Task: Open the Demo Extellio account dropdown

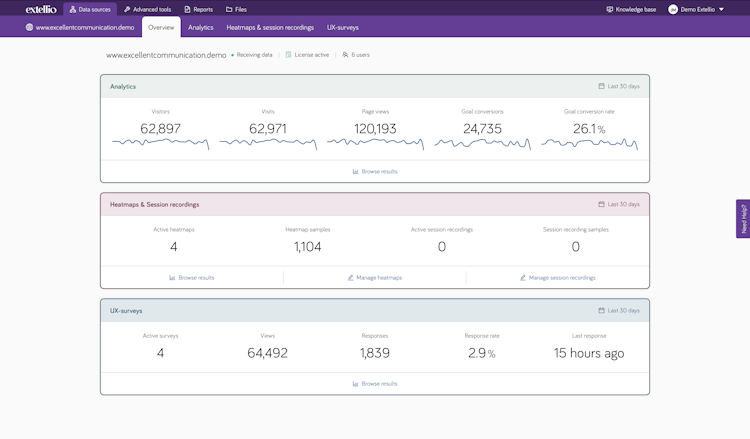Action: 721,9
